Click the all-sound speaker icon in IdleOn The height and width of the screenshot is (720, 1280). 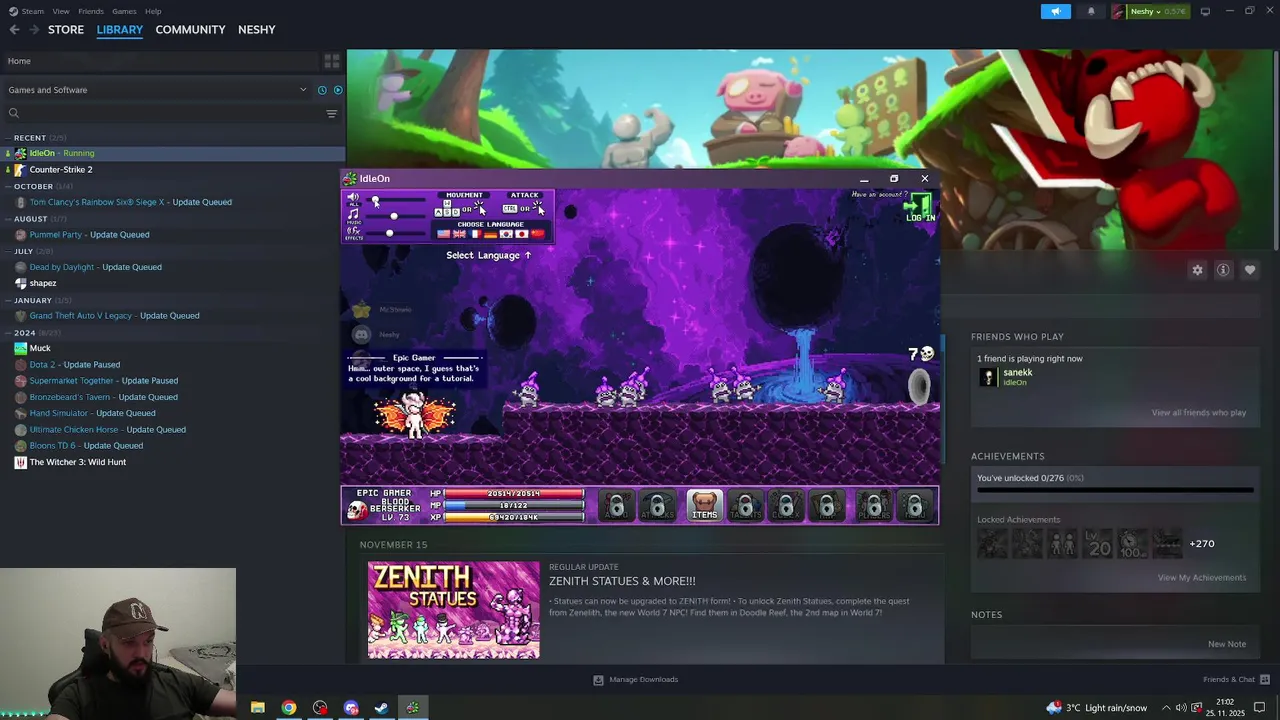pyautogui.click(x=353, y=197)
